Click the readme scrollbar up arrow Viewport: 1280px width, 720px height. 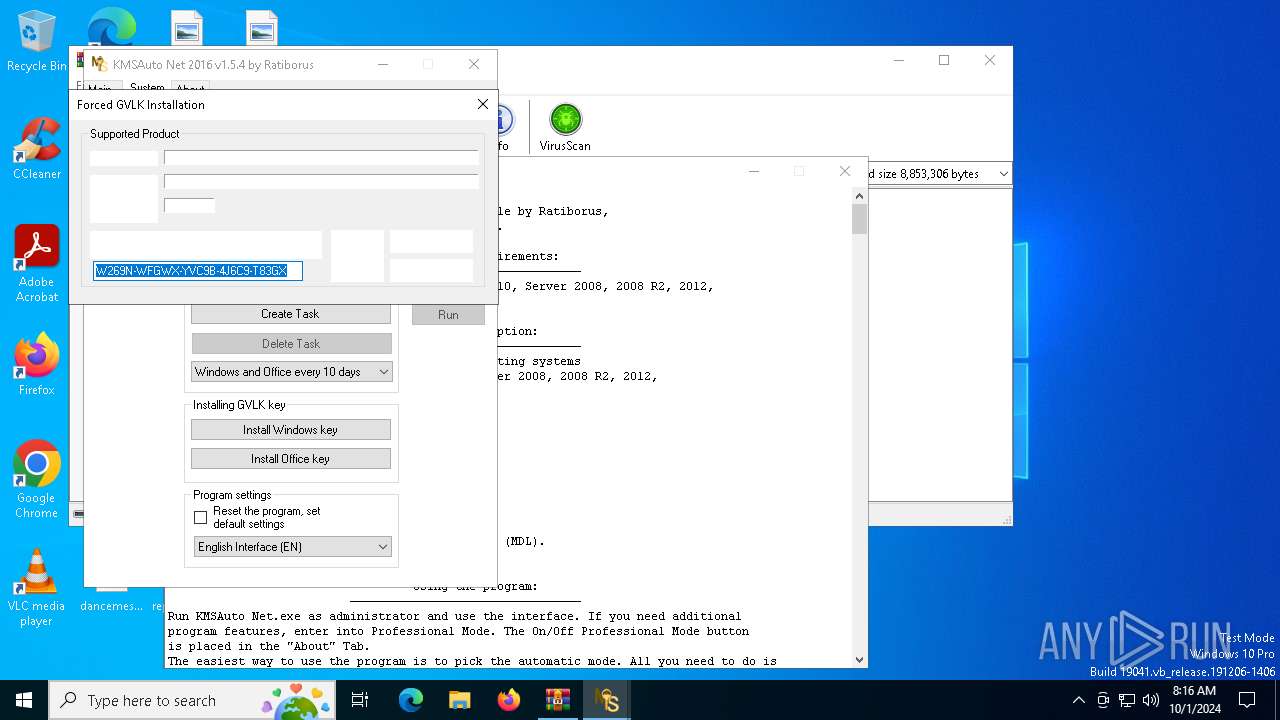(859, 196)
